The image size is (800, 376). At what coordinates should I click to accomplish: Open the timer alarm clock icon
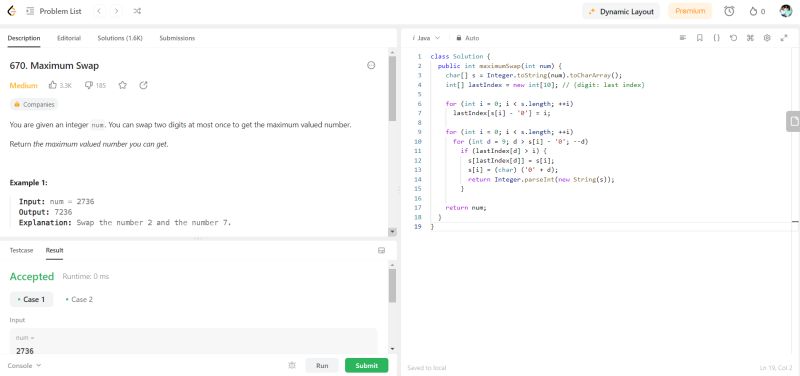pos(729,11)
